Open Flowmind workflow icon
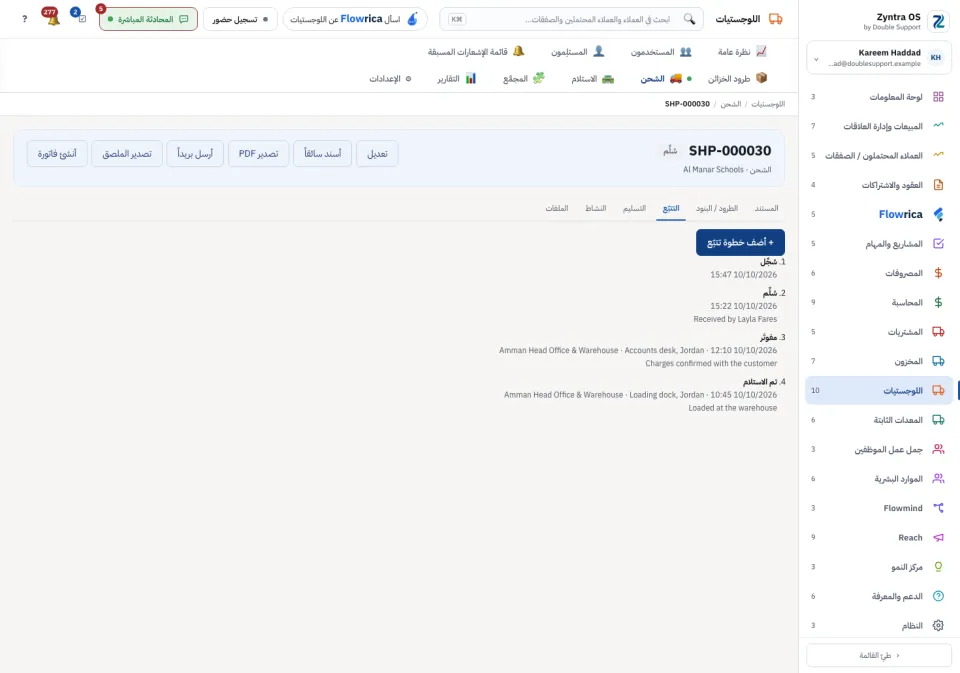Viewport: 960px width, 673px height. 938,508
